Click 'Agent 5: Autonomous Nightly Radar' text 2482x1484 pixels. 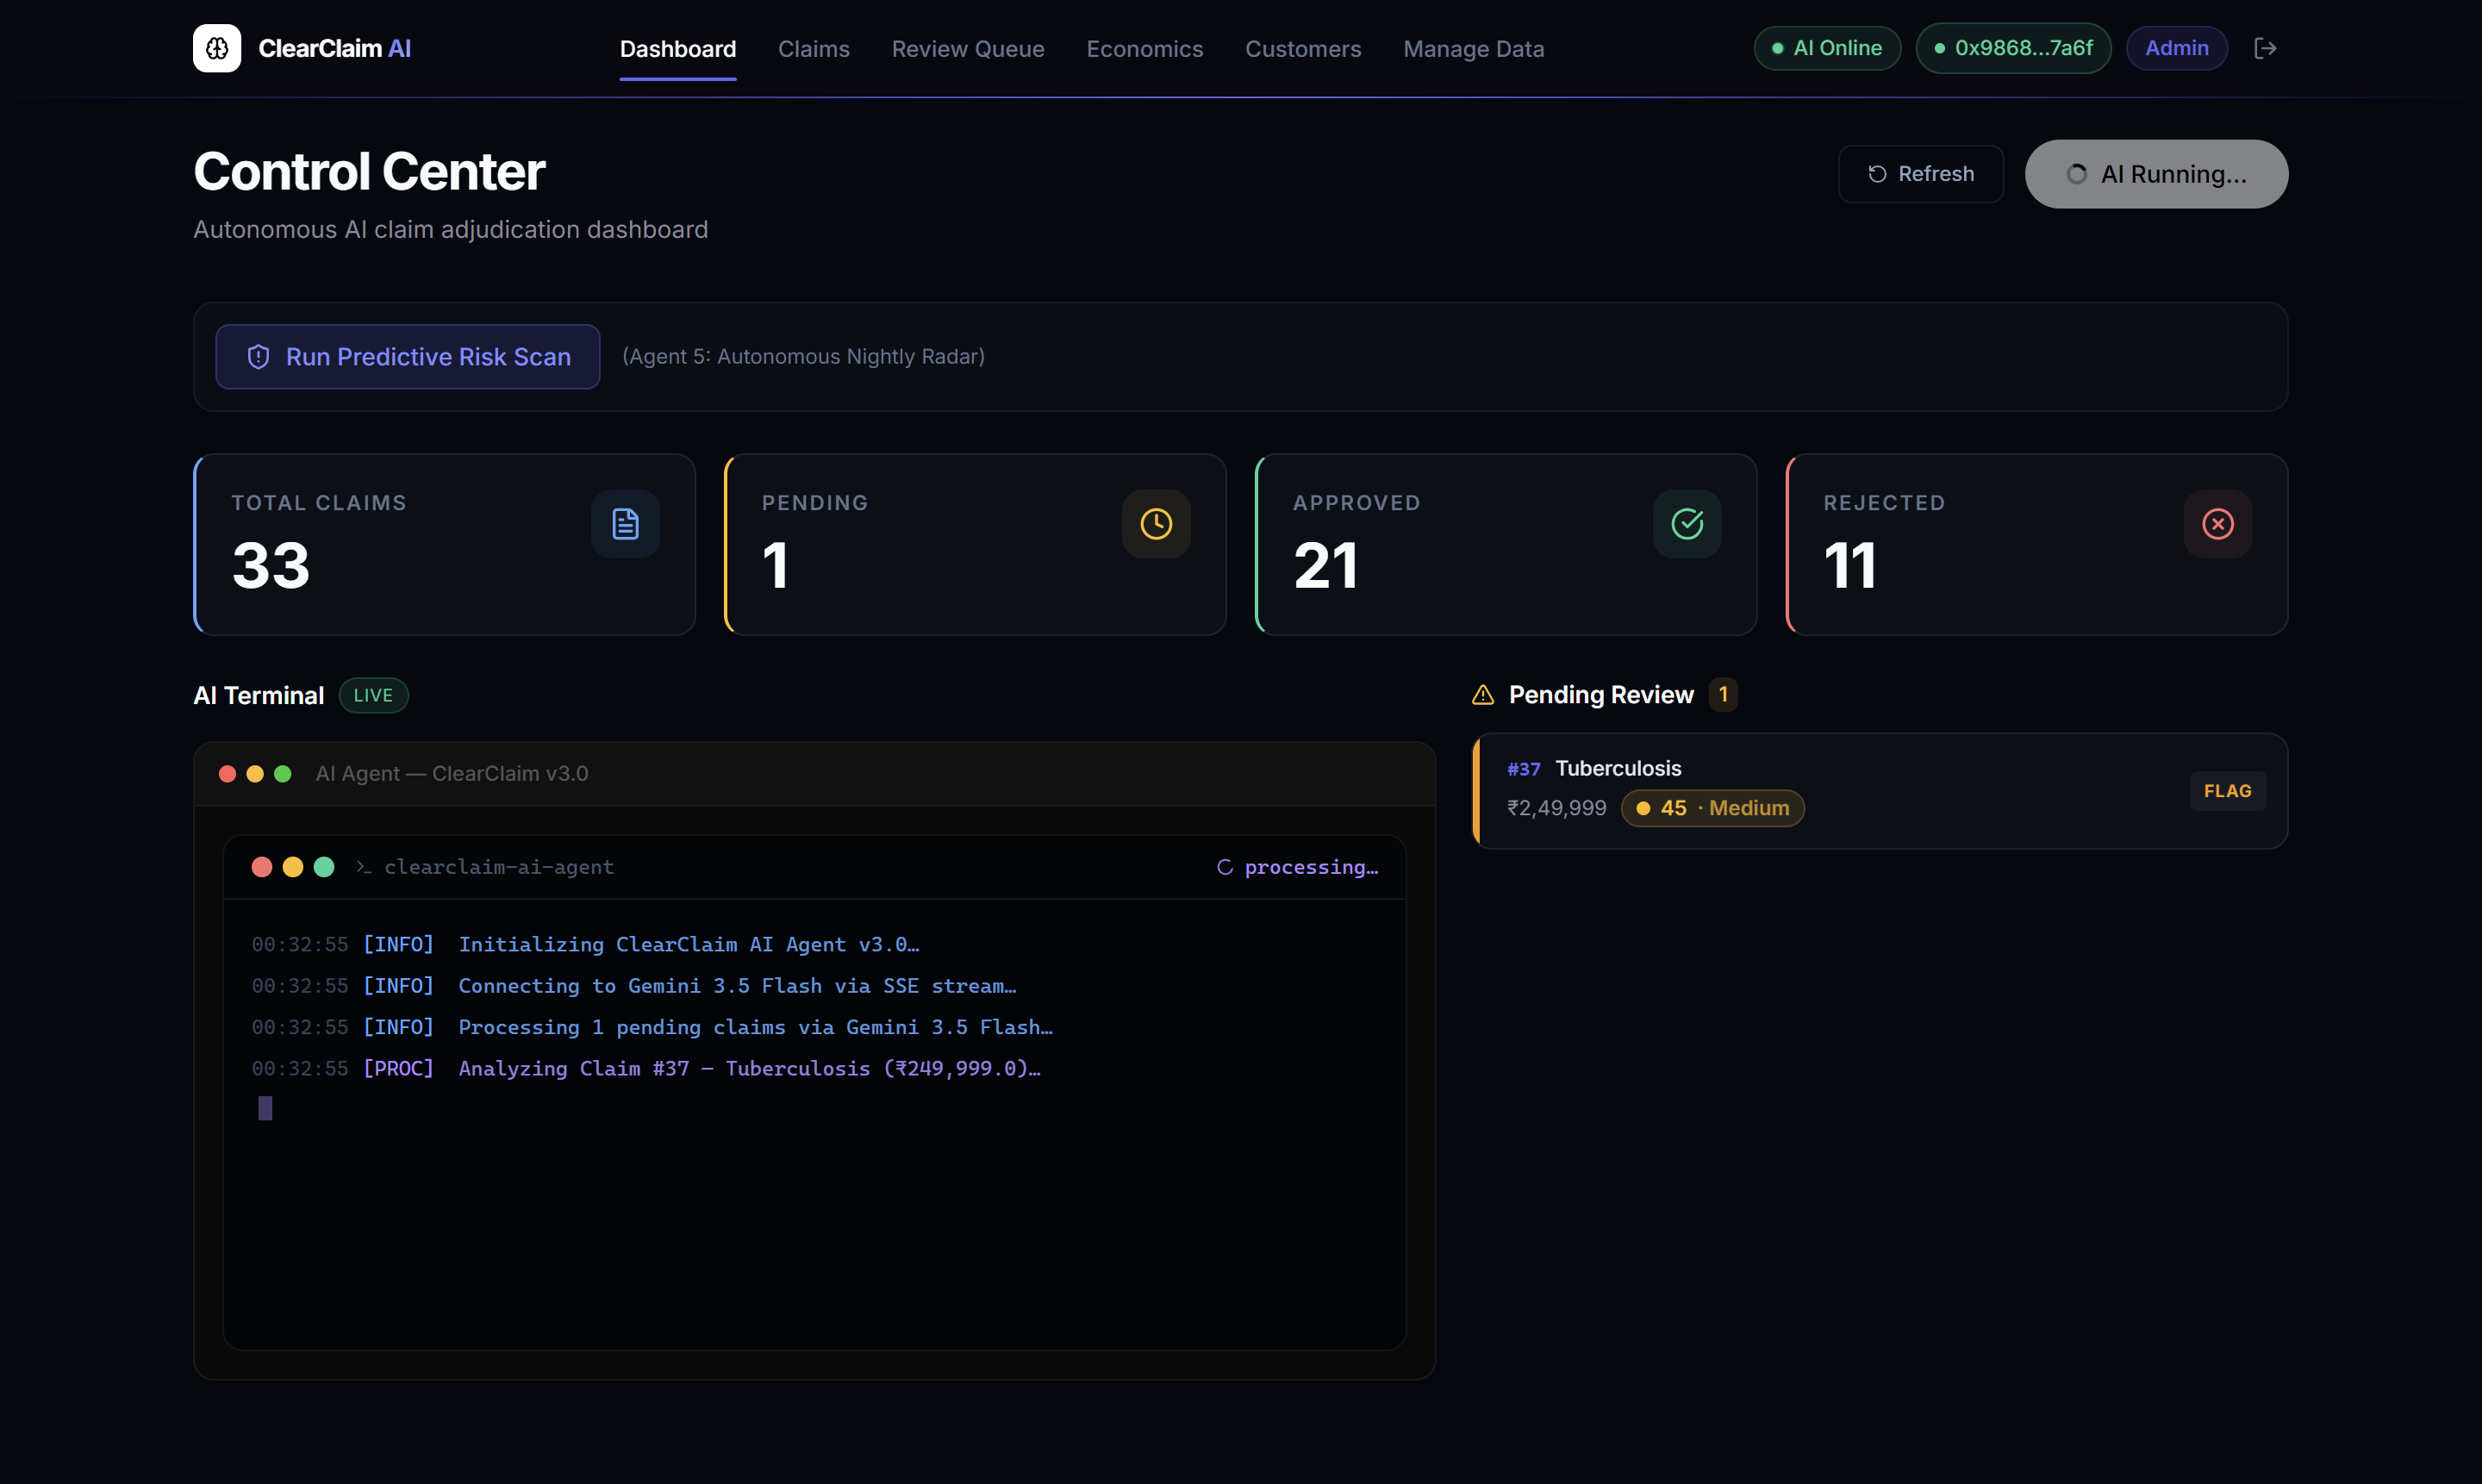[x=804, y=357]
